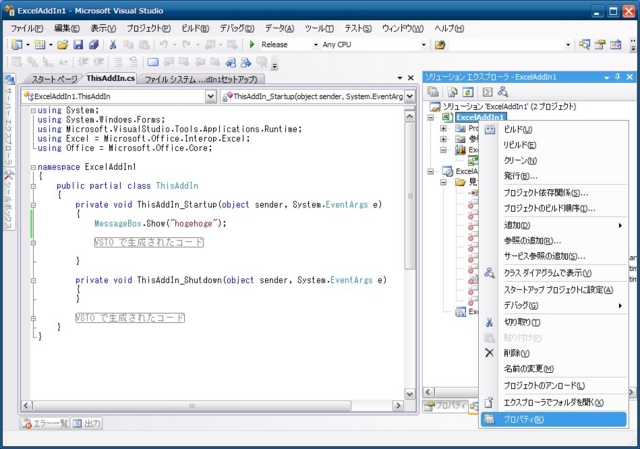The image size is (640, 449).
Task: Save the current file with the floppy icon
Action: pos(78,44)
